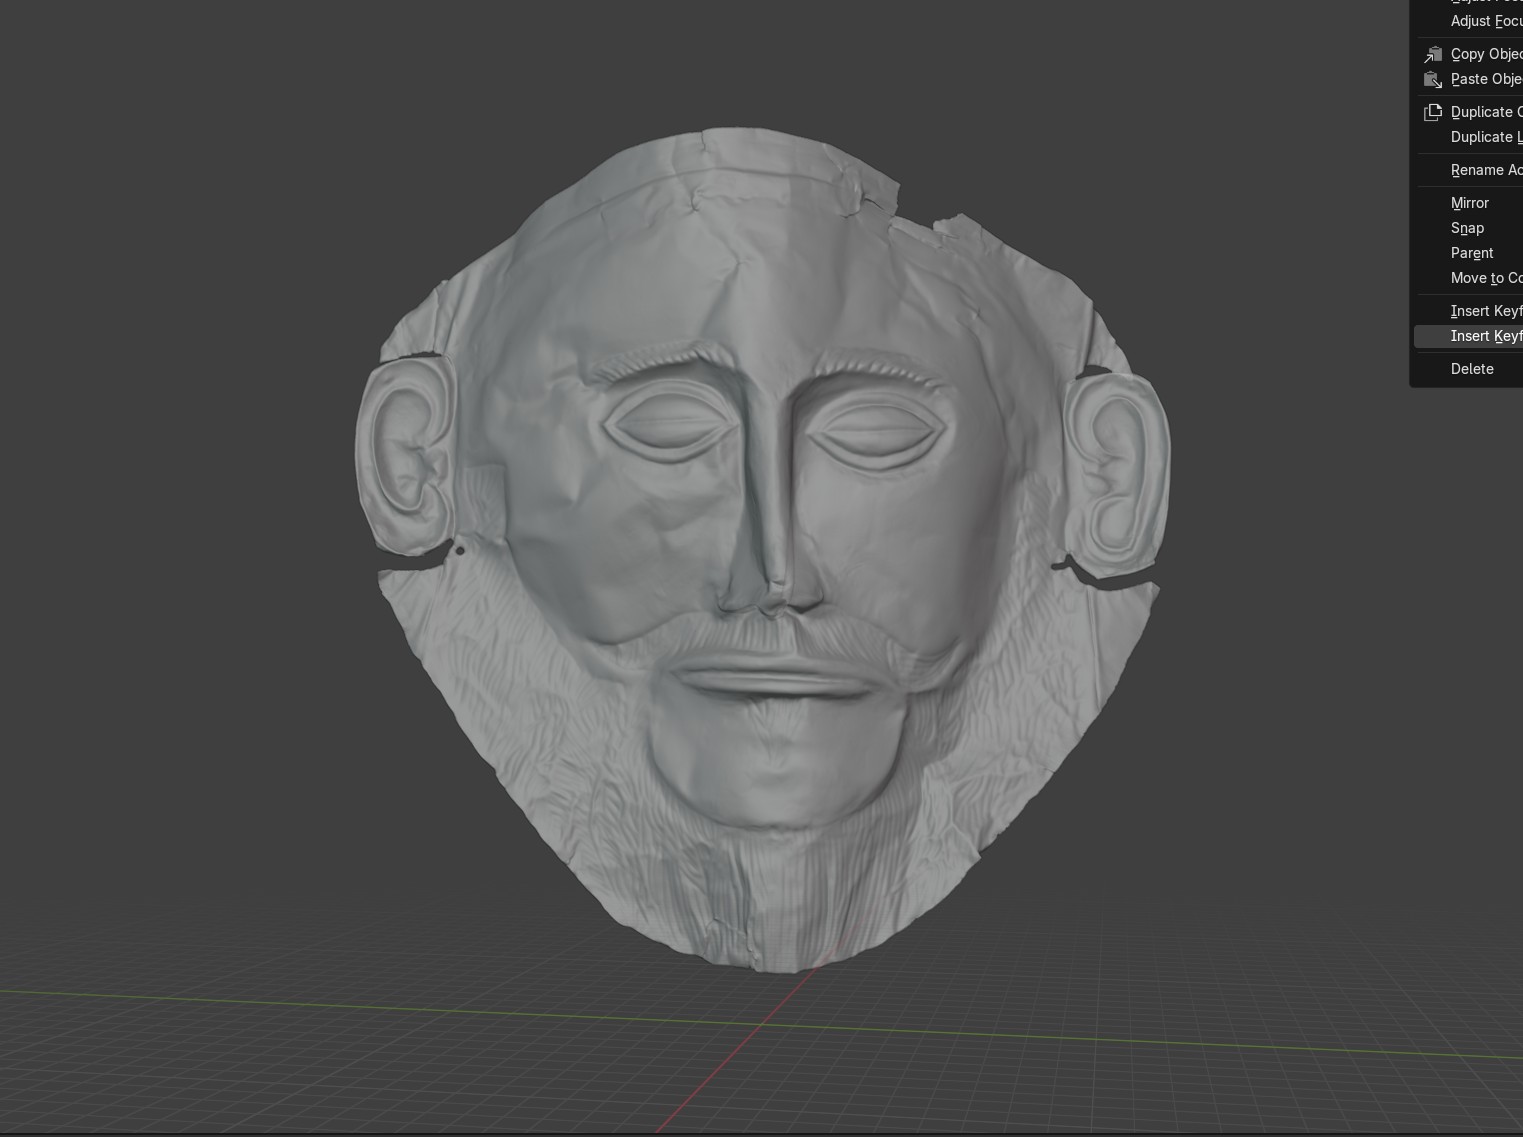Screen dimensions: 1523x1137
Task: Choose Delete in the context menu
Action: click(x=1472, y=369)
